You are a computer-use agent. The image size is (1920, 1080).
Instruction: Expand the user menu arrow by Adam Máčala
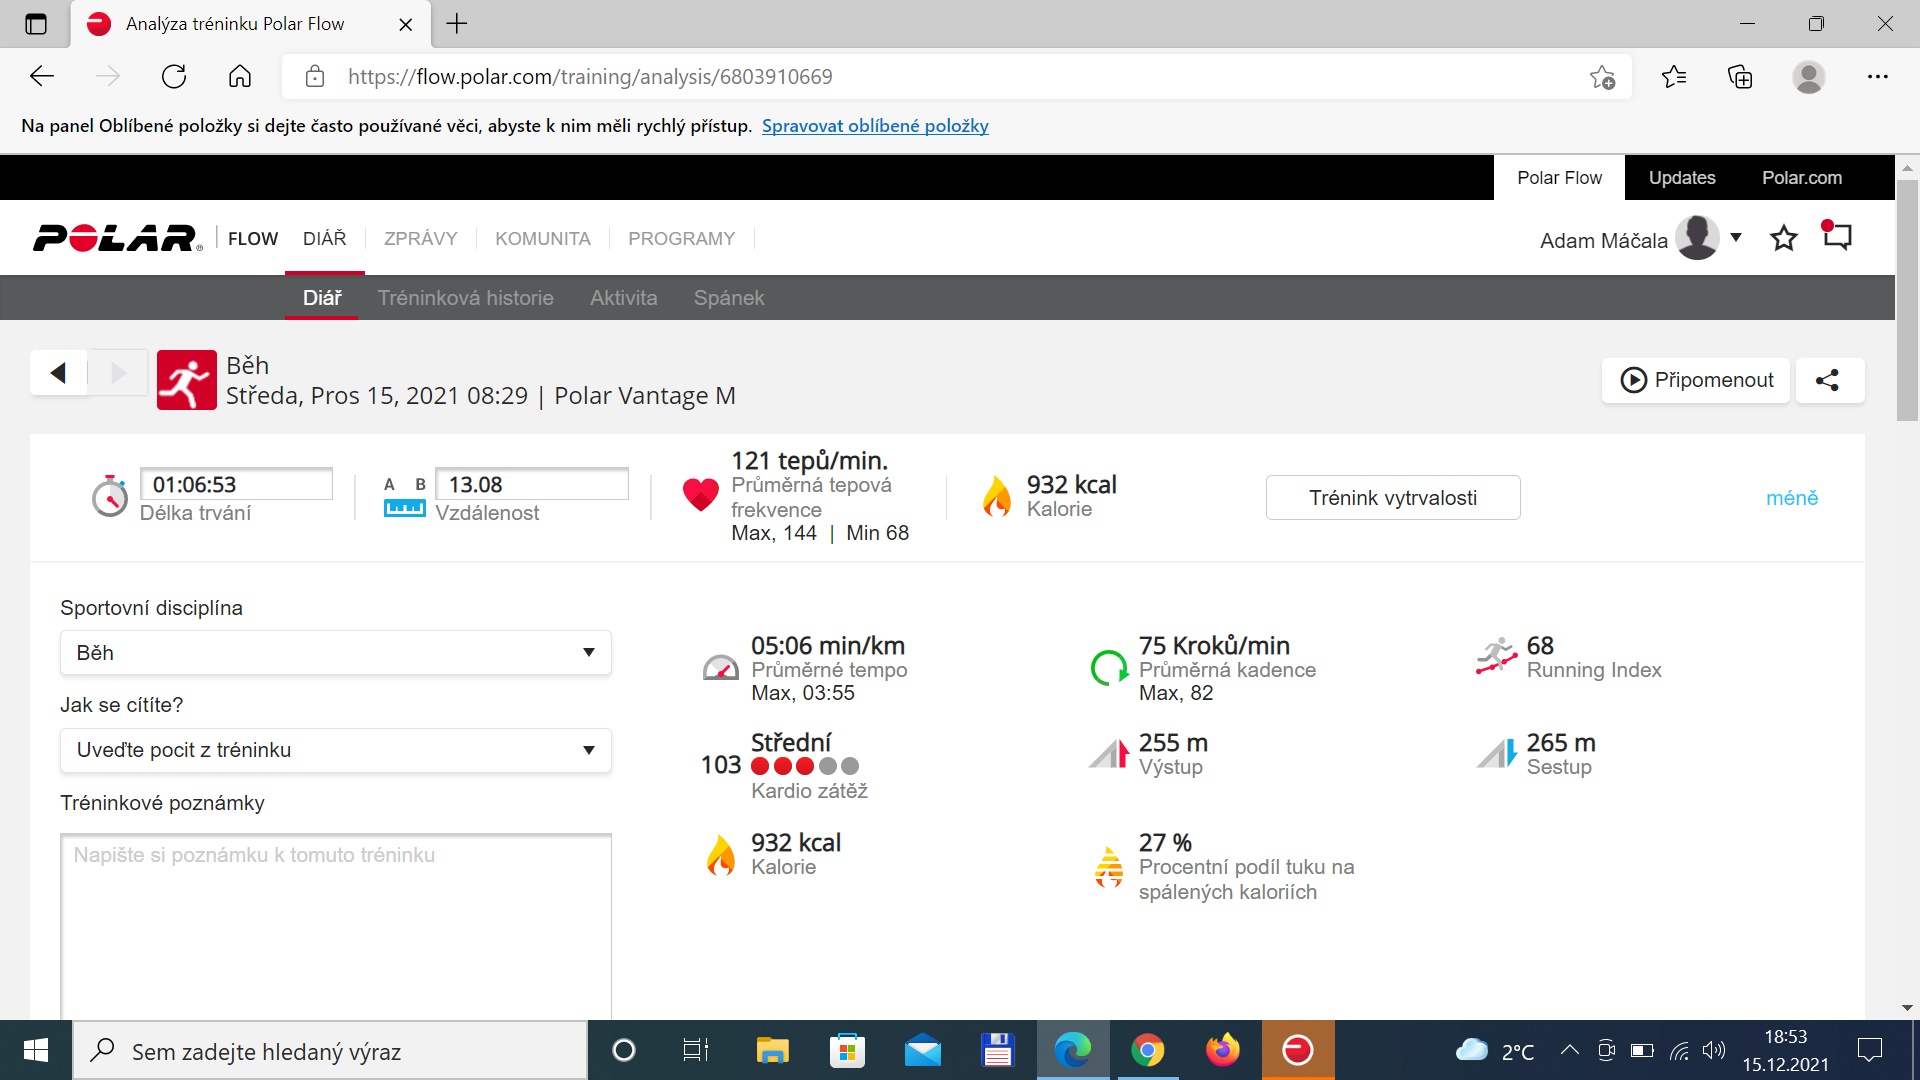click(x=1736, y=237)
